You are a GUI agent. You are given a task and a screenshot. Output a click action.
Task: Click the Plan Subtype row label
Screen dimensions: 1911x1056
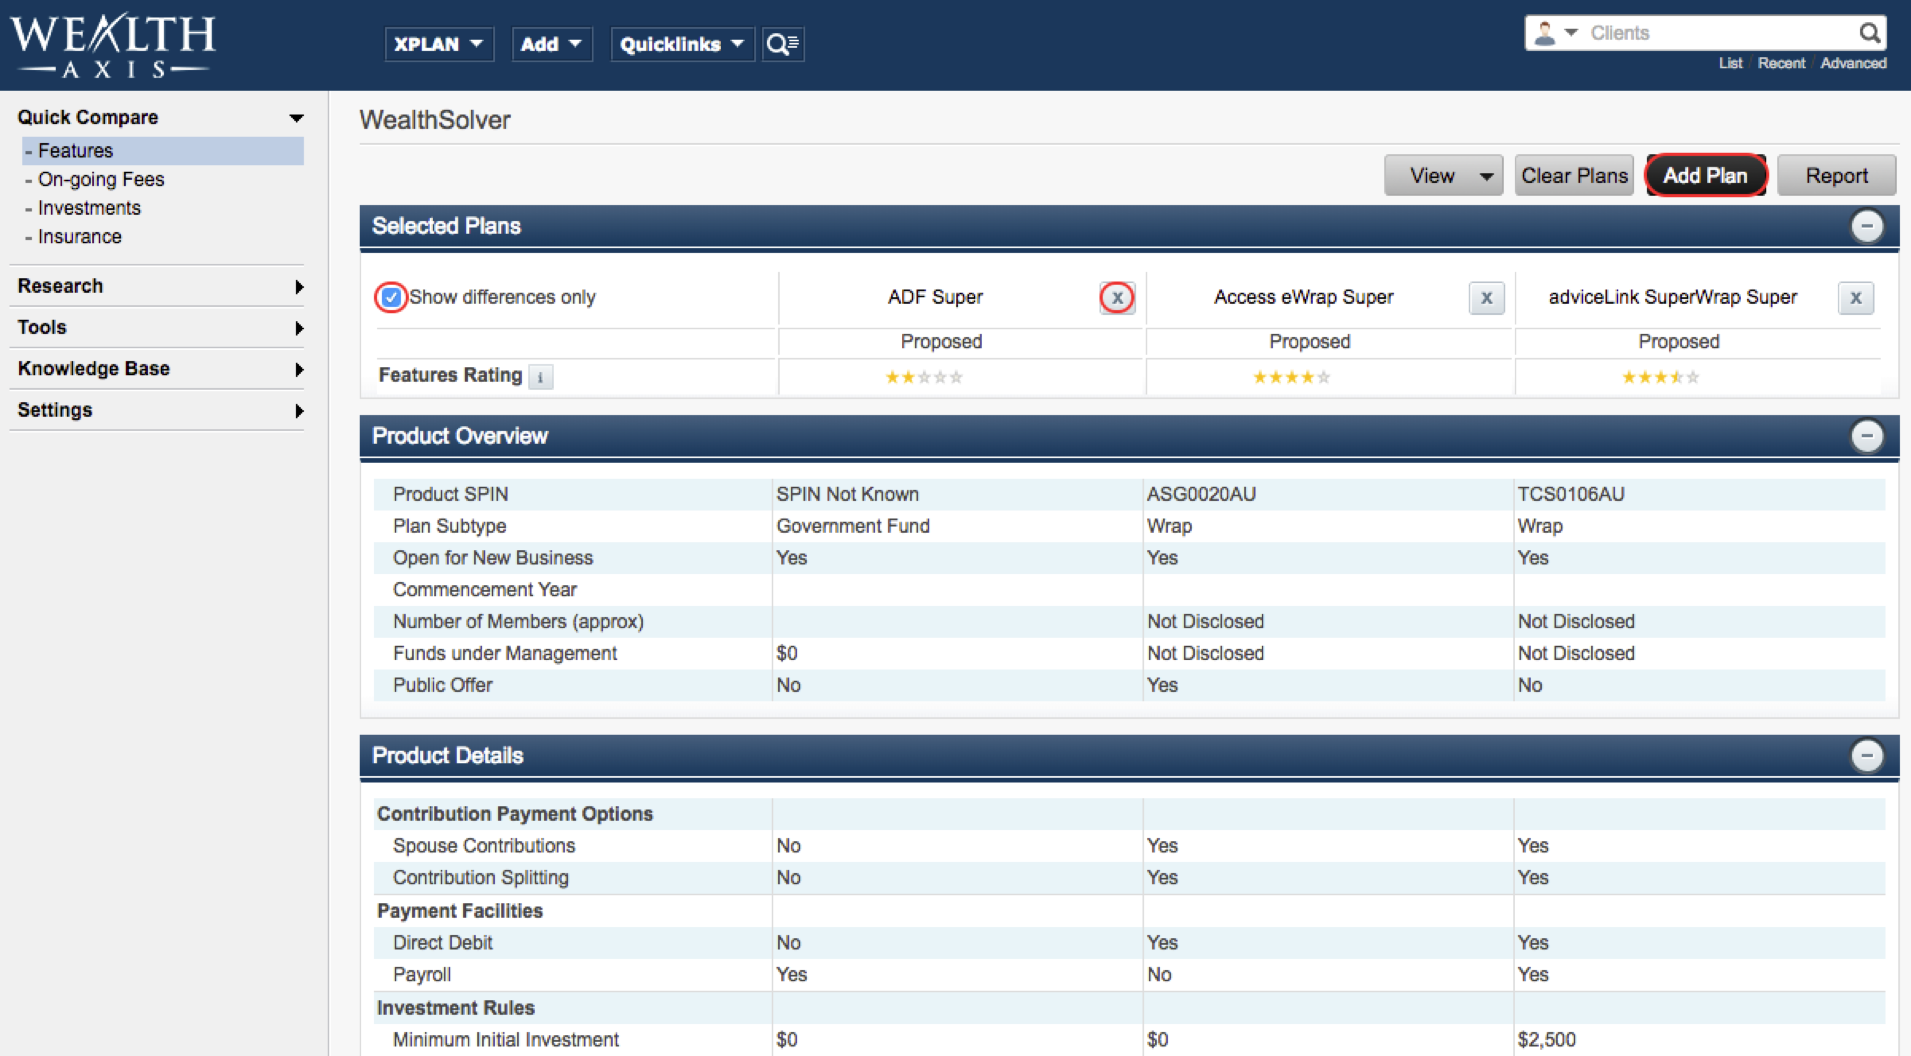[449, 526]
